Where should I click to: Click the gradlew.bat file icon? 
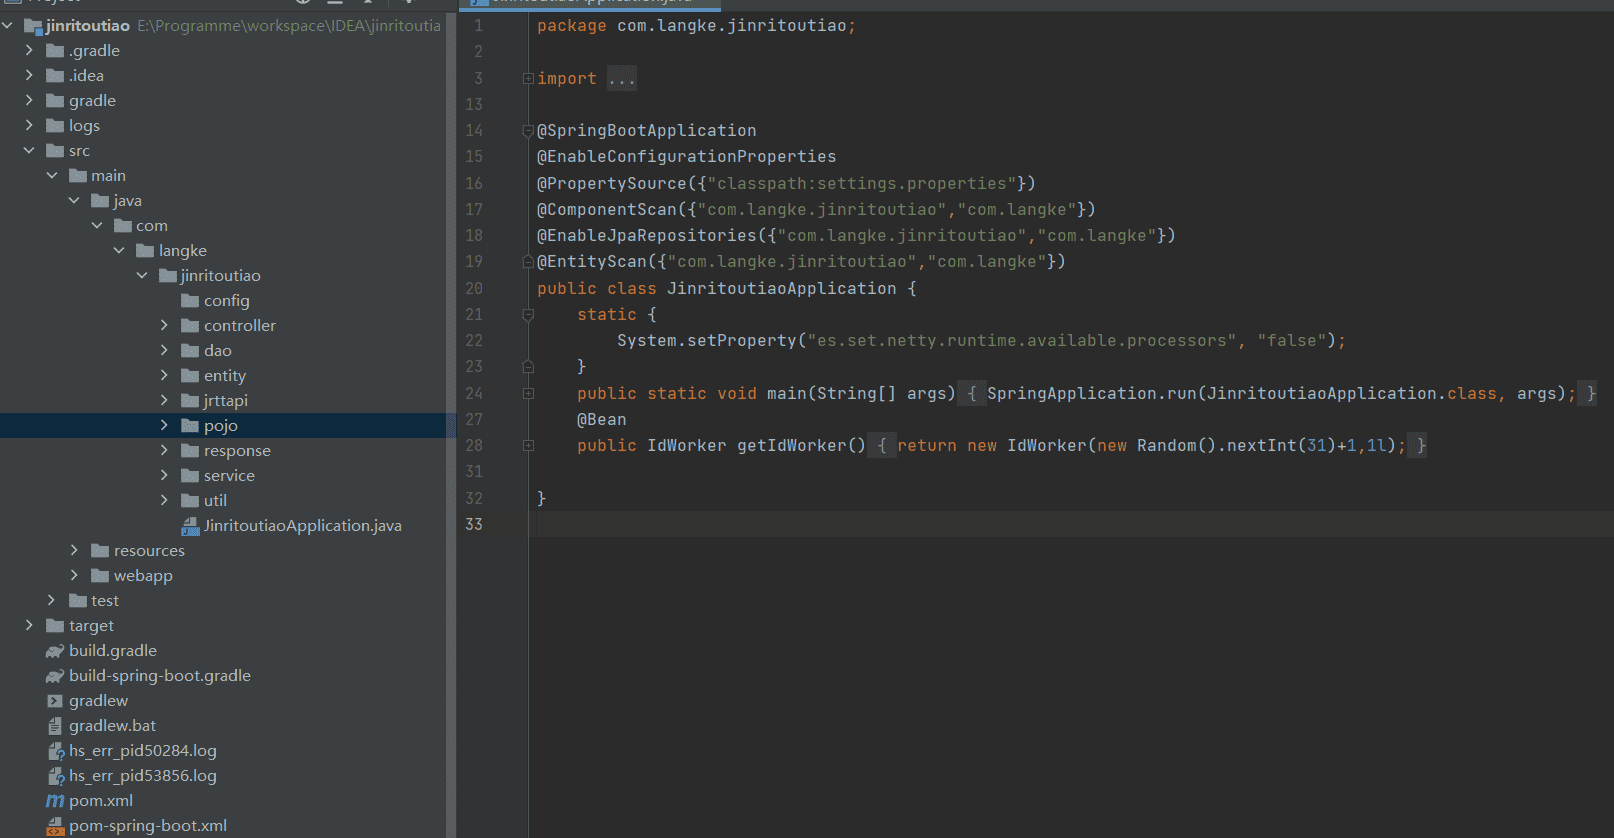[x=55, y=726]
